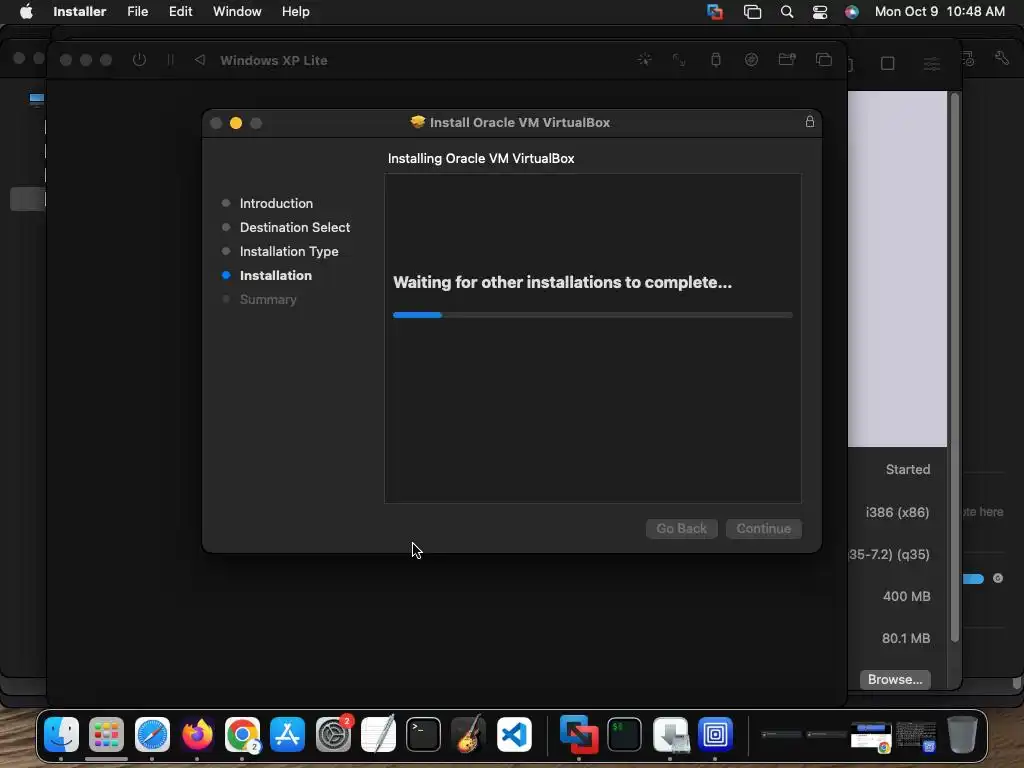Activate Siri from the menu bar
This screenshot has width=1024, height=768.
[852, 12]
